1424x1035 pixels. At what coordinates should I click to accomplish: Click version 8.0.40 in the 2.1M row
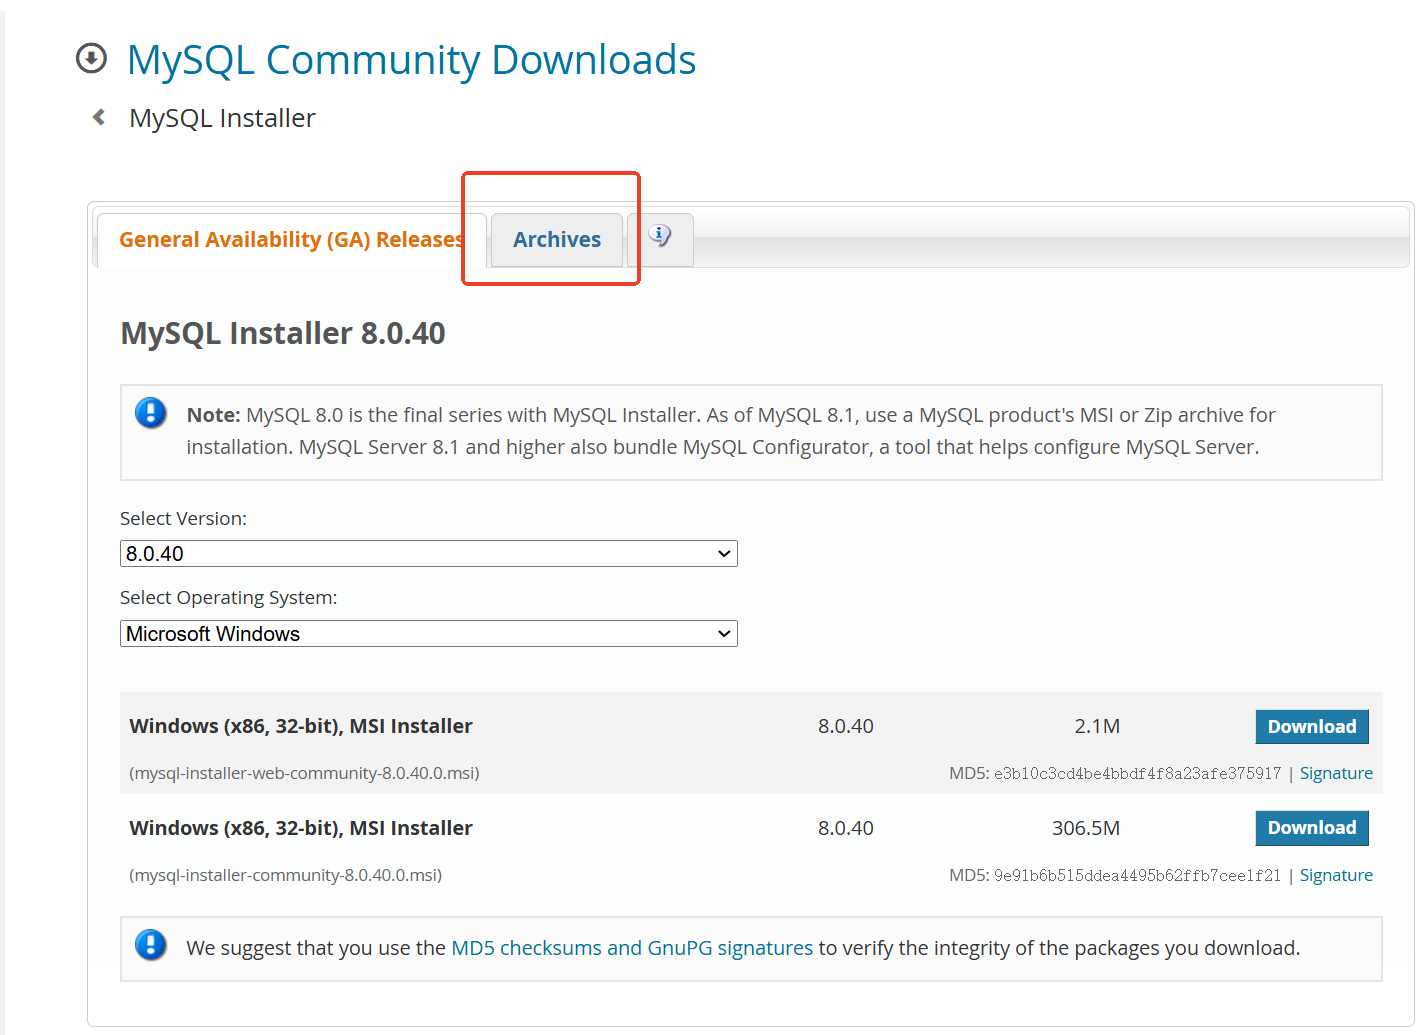846,727
